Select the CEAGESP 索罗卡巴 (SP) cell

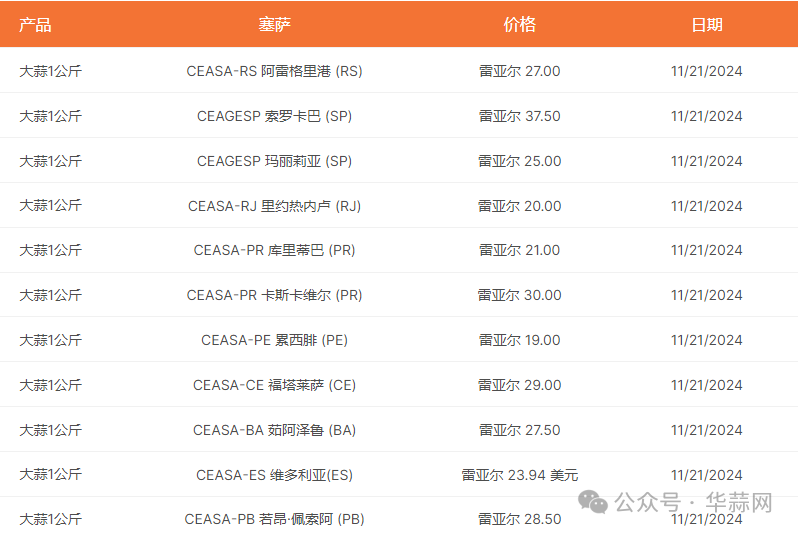point(274,116)
